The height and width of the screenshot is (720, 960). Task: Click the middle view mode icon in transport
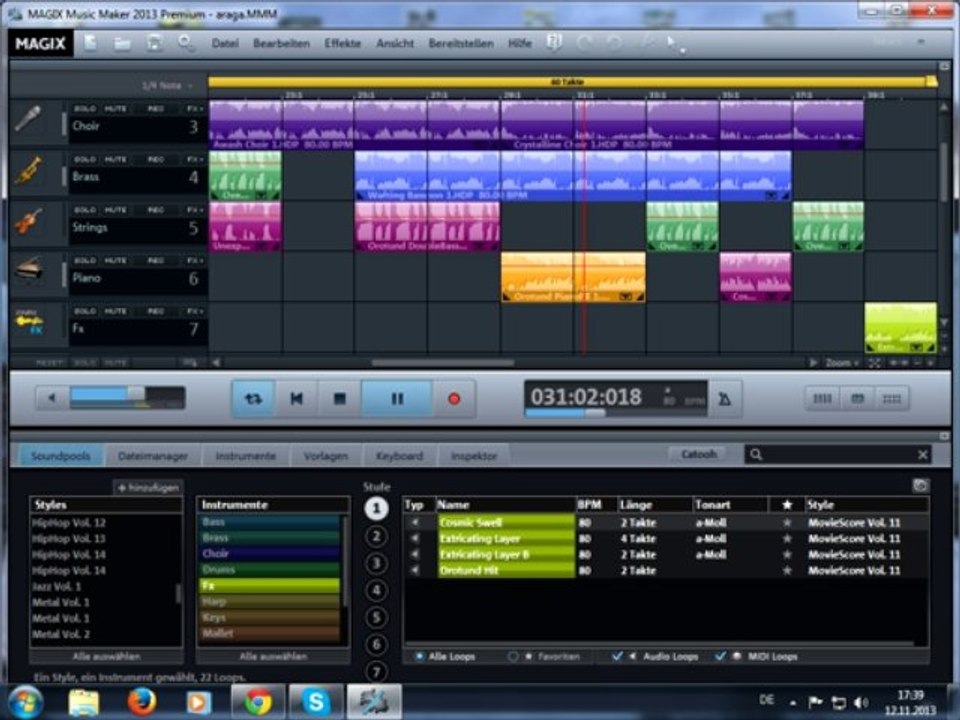pyautogui.click(x=857, y=399)
